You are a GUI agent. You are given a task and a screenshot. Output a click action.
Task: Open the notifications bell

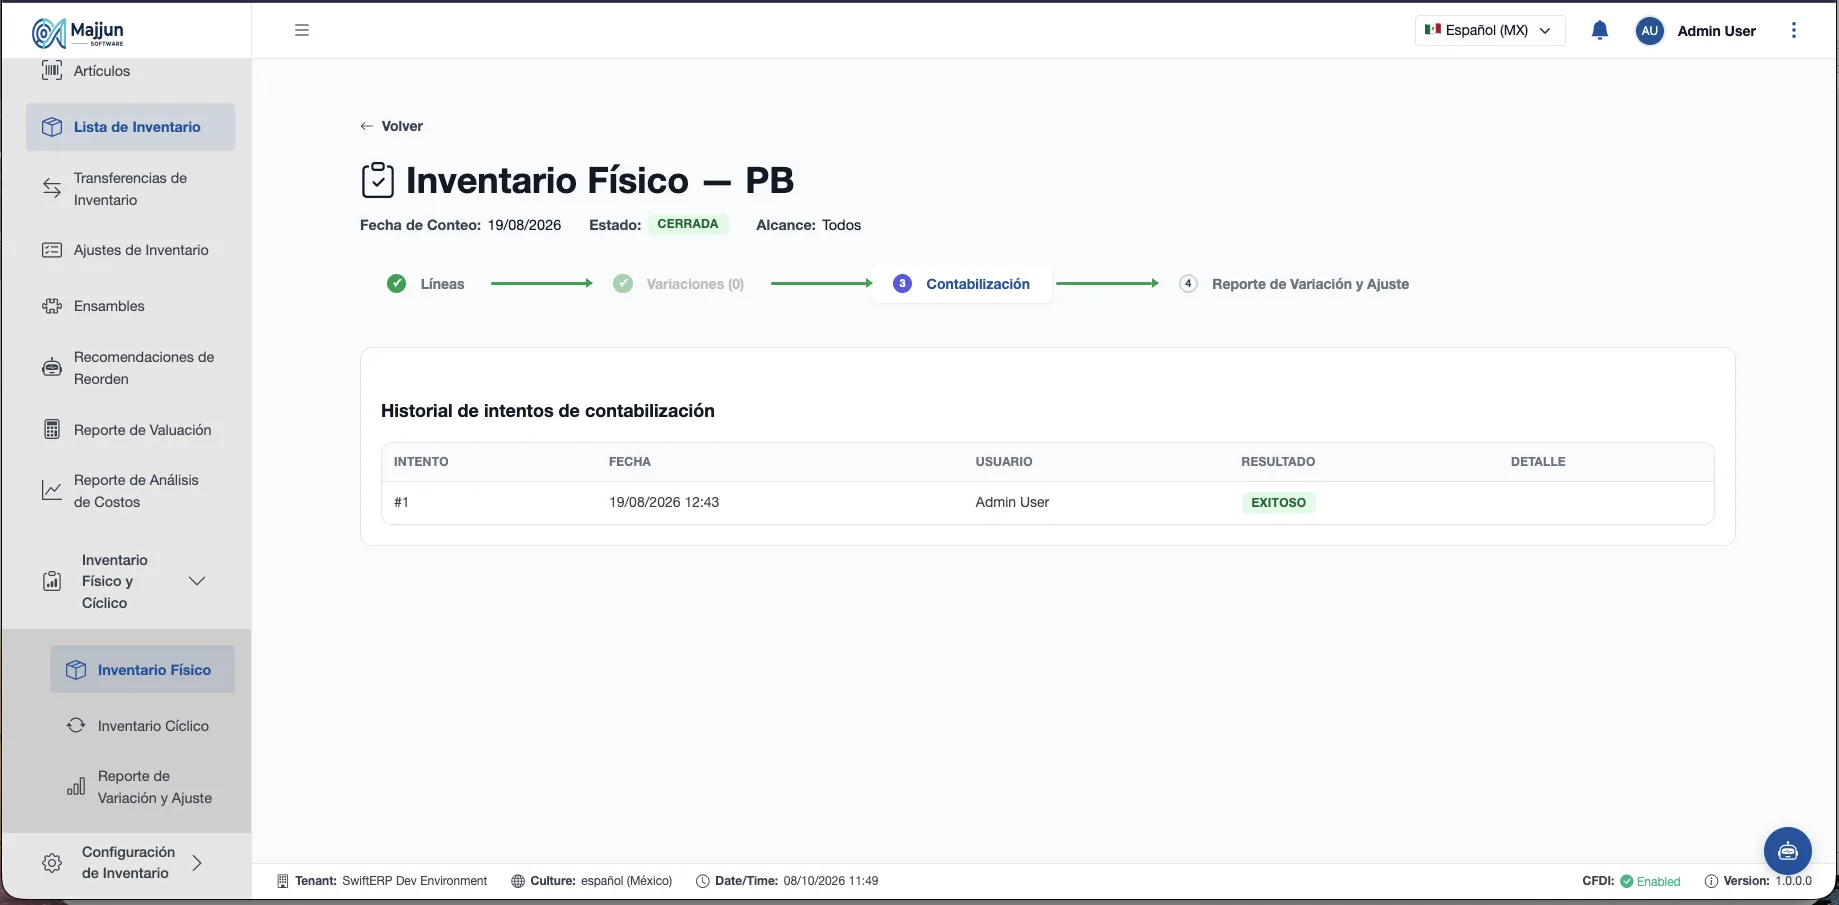tap(1600, 30)
